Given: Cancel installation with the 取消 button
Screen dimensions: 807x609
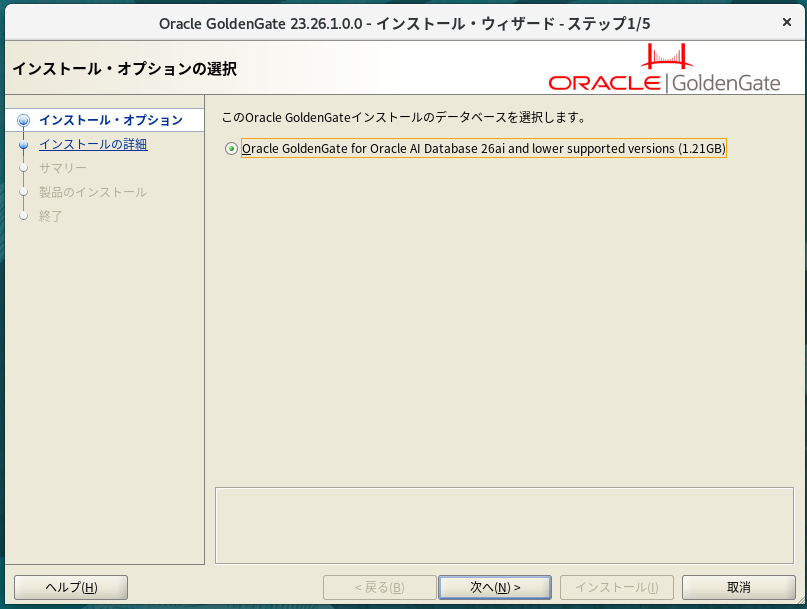Looking at the screenshot, I should (738, 587).
